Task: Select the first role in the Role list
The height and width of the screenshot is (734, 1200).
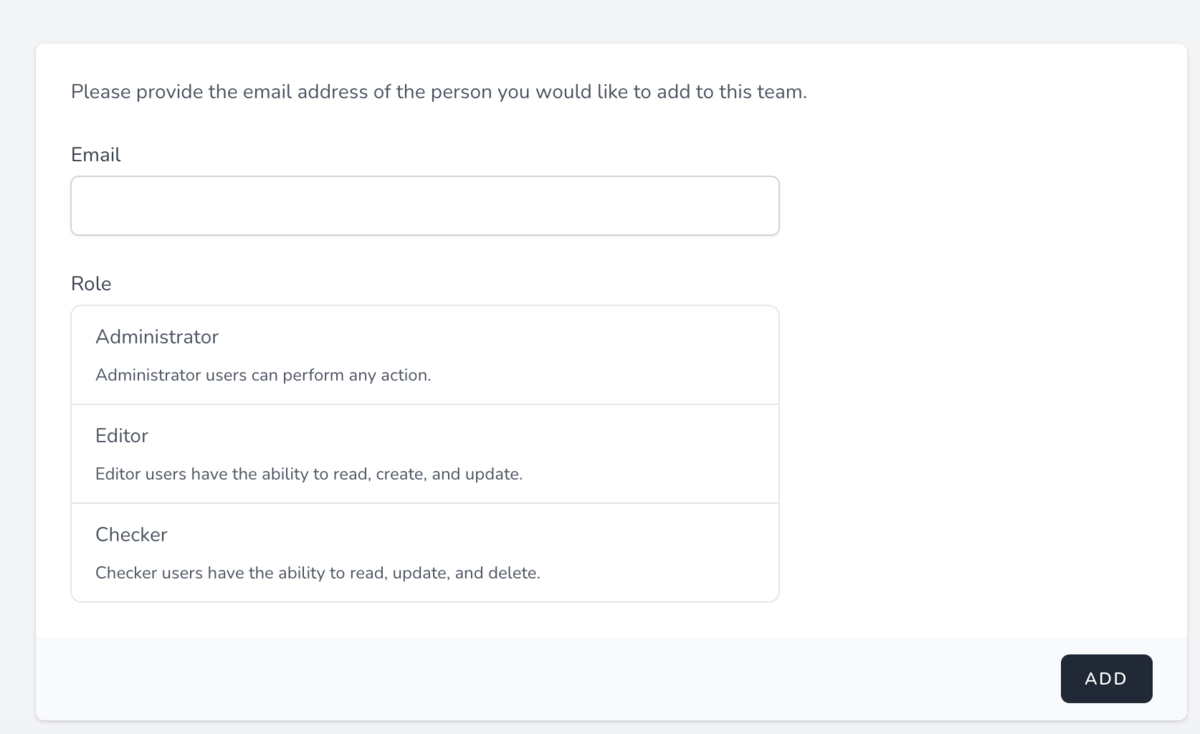Action: click(x=425, y=355)
